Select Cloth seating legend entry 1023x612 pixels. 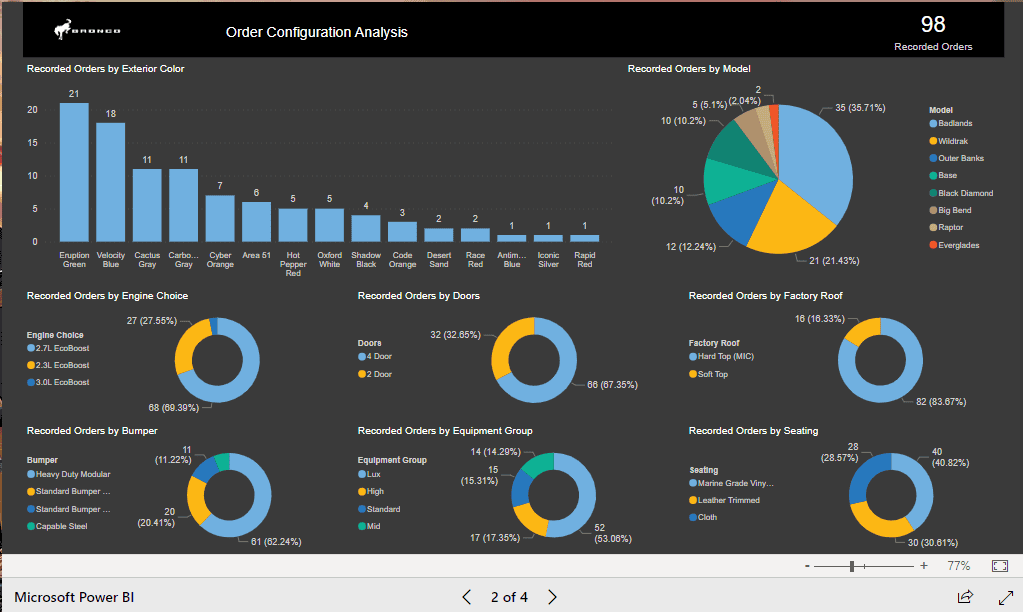(703, 517)
